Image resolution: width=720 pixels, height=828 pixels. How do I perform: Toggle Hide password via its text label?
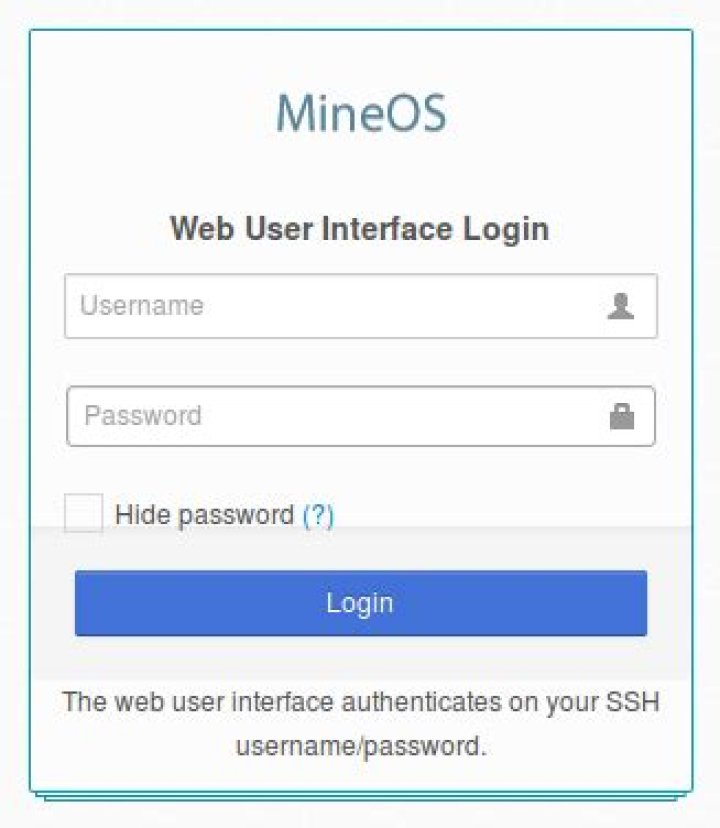pos(204,515)
